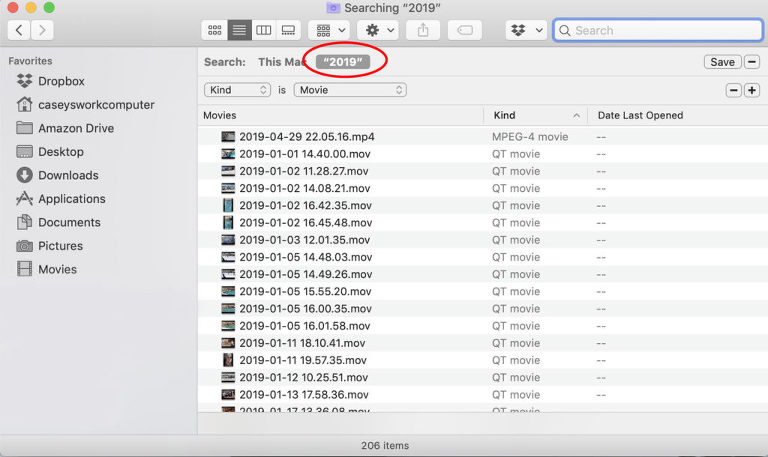Open Amazon Drive in the sidebar
Image resolution: width=768 pixels, height=457 pixels.
76,128
